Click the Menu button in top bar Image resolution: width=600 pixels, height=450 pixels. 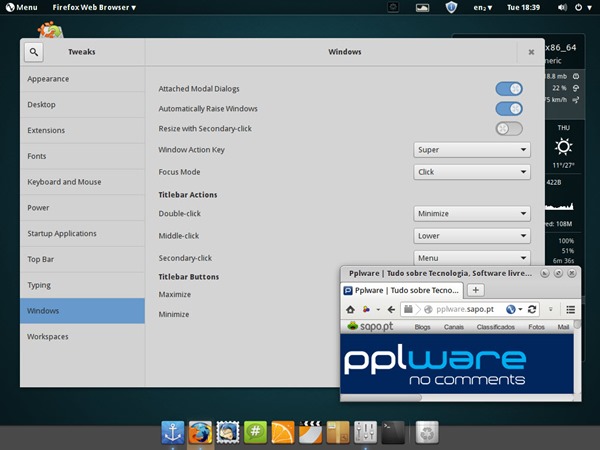21,7
